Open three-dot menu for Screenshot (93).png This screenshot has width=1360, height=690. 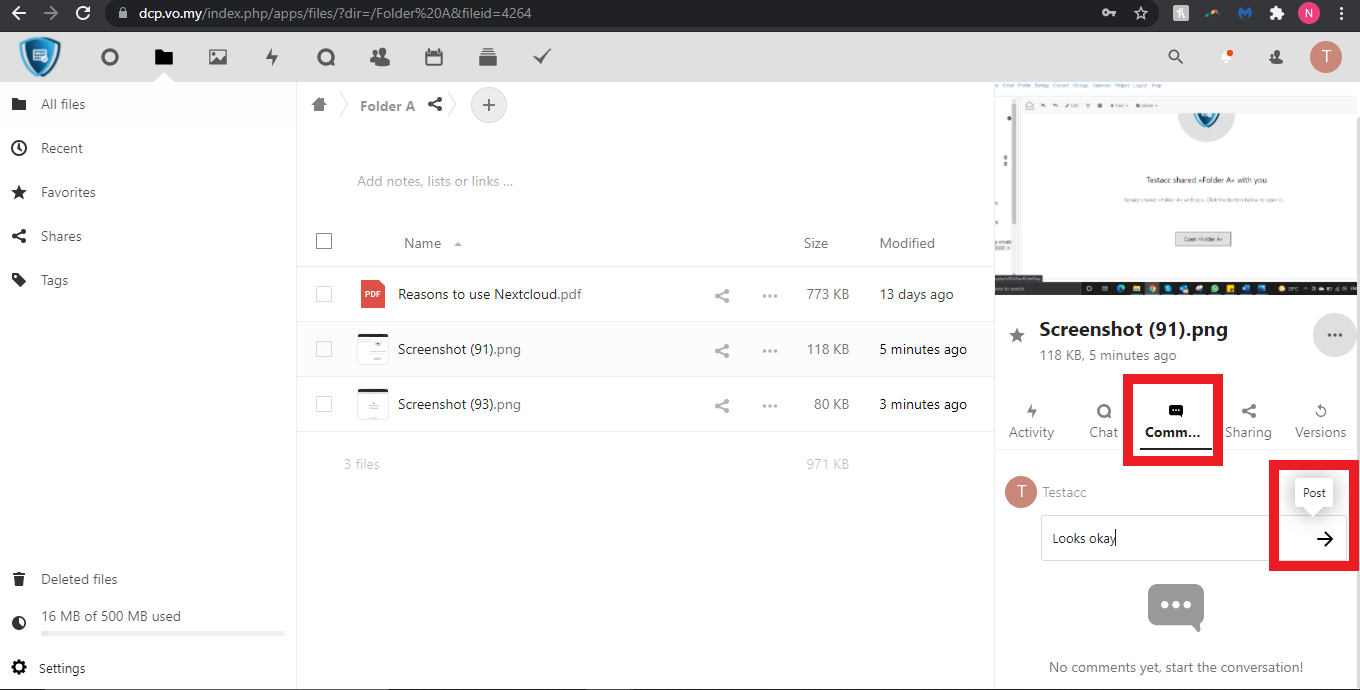(x=770, y=405)
